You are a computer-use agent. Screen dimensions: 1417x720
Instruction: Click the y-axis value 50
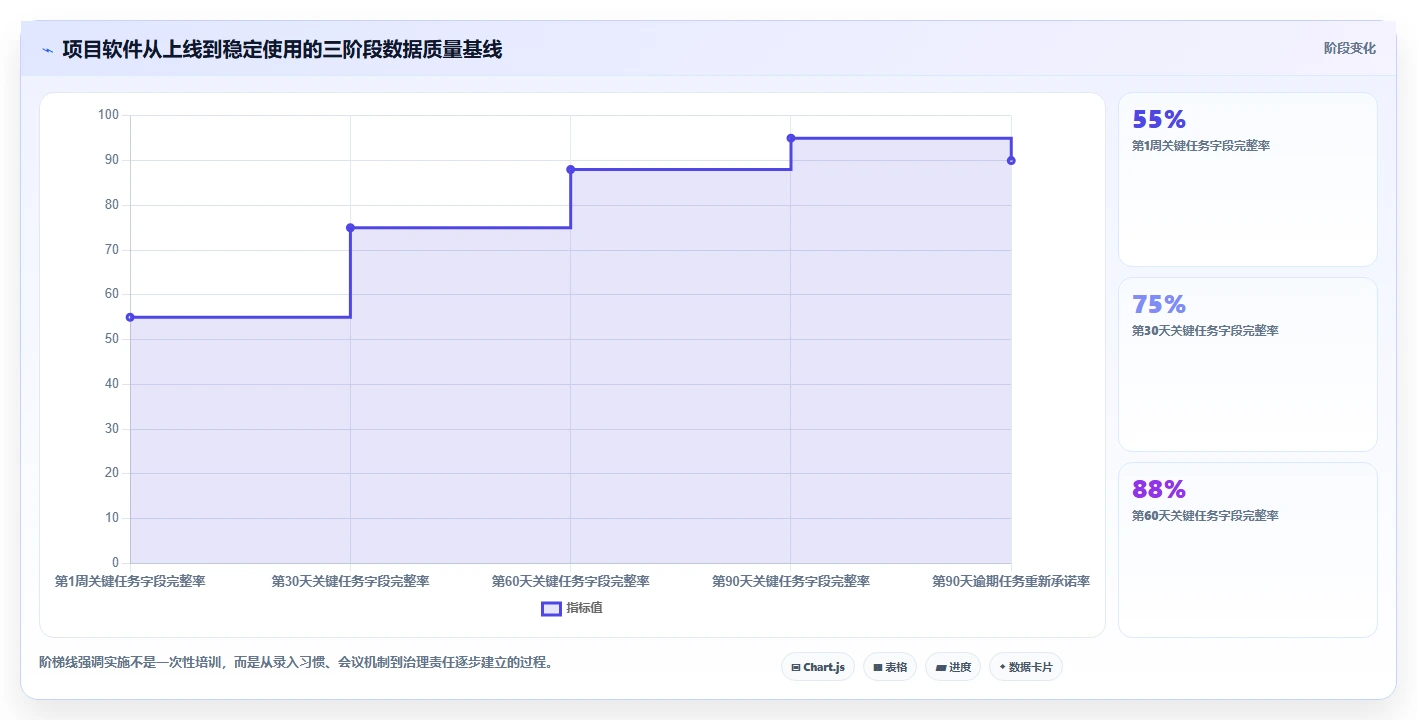click(x=112, y=339)
